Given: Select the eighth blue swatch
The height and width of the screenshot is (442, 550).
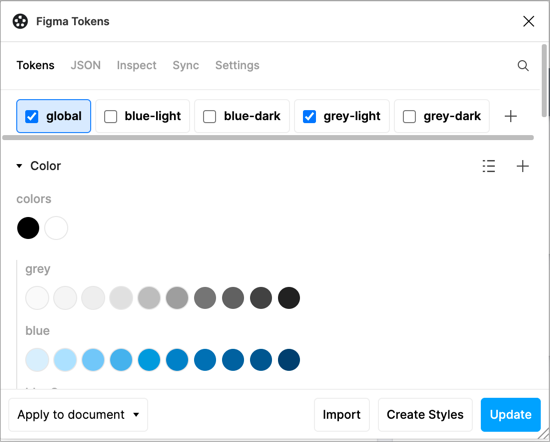Looking at the screenshot, I should tap(233, 360).
